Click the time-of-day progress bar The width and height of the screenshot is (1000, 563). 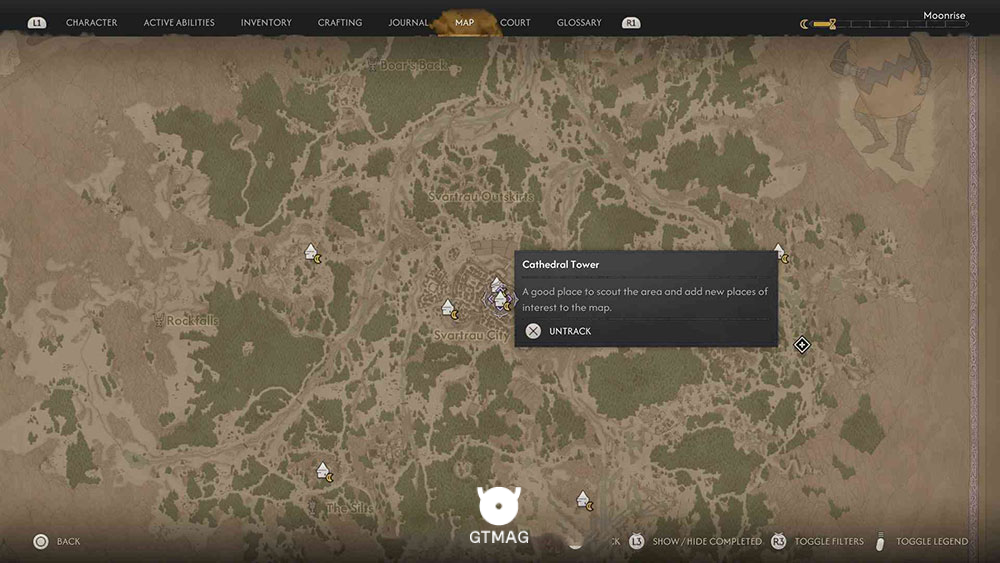coord(890,24)
